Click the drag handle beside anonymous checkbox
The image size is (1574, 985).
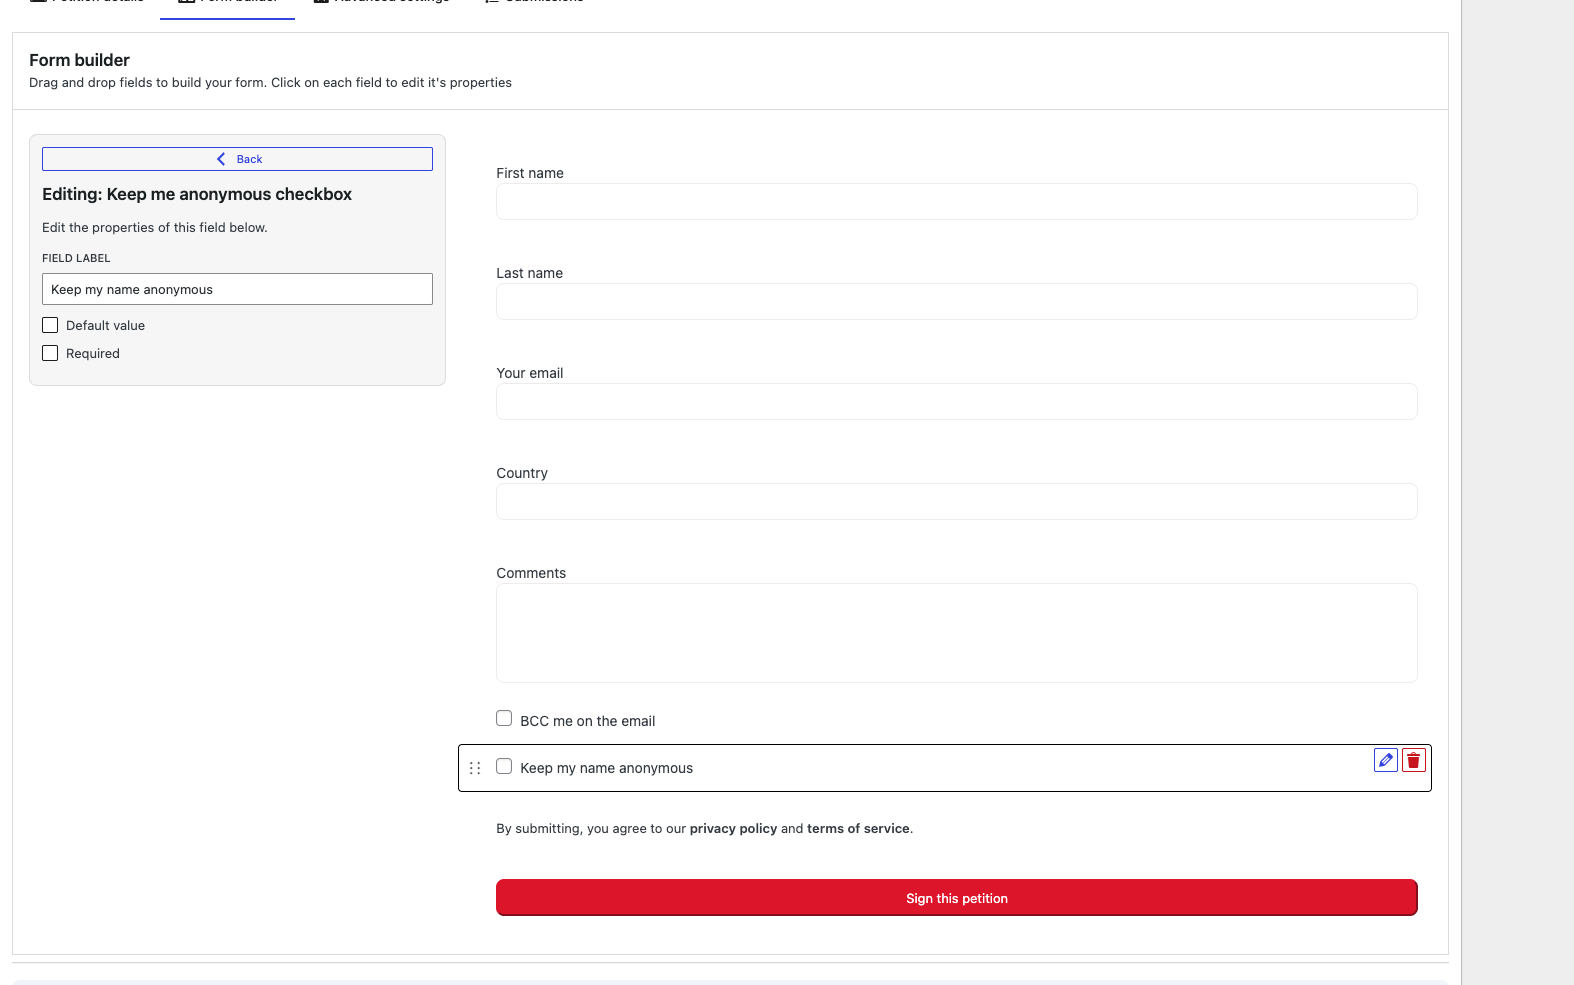point(475,768)
